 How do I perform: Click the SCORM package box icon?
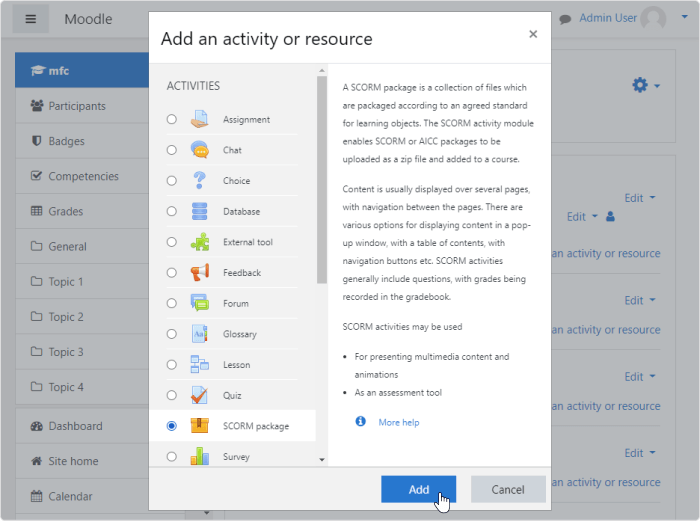click(199, 426)
